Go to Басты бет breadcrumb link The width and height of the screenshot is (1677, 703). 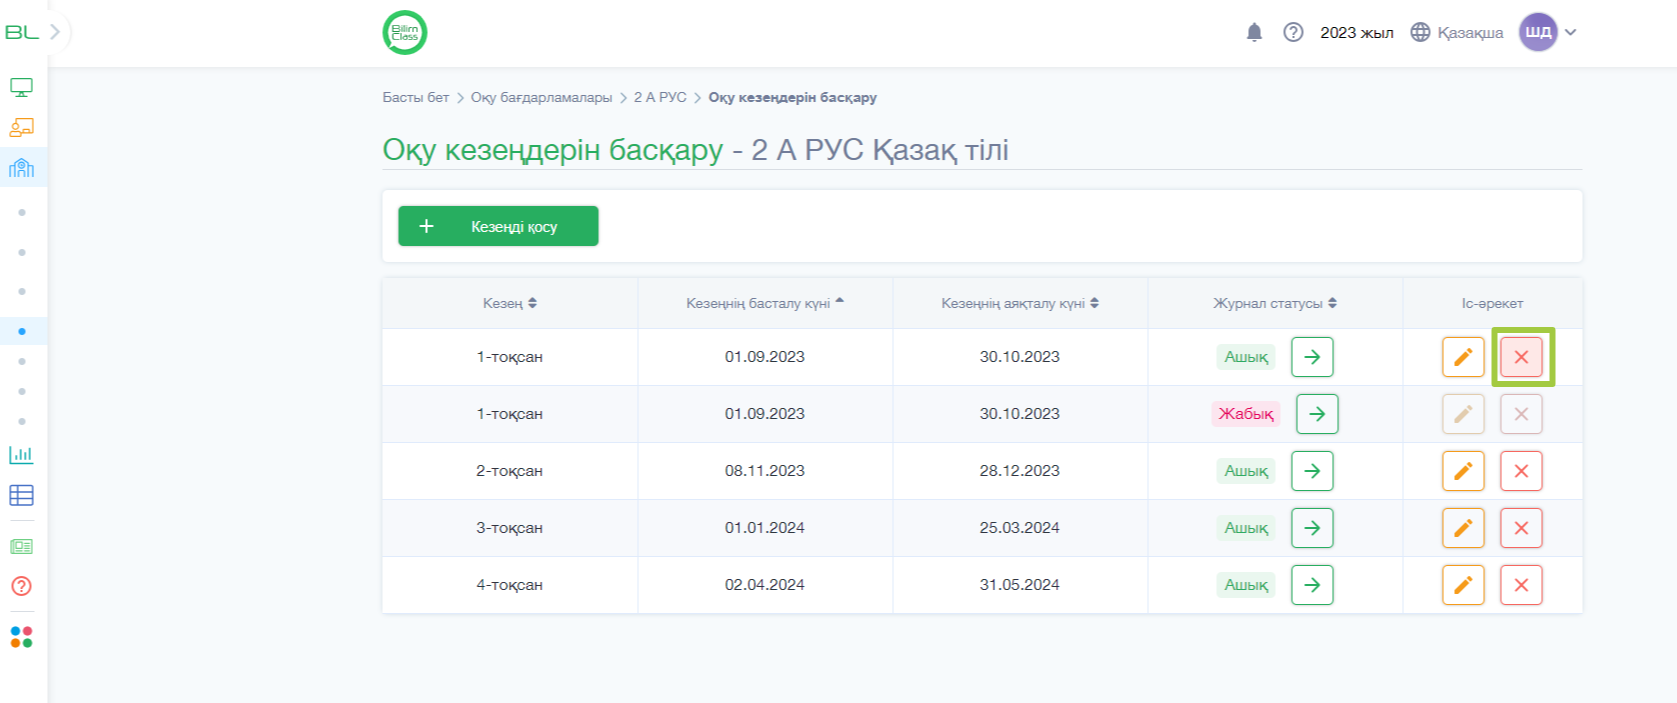416,97
